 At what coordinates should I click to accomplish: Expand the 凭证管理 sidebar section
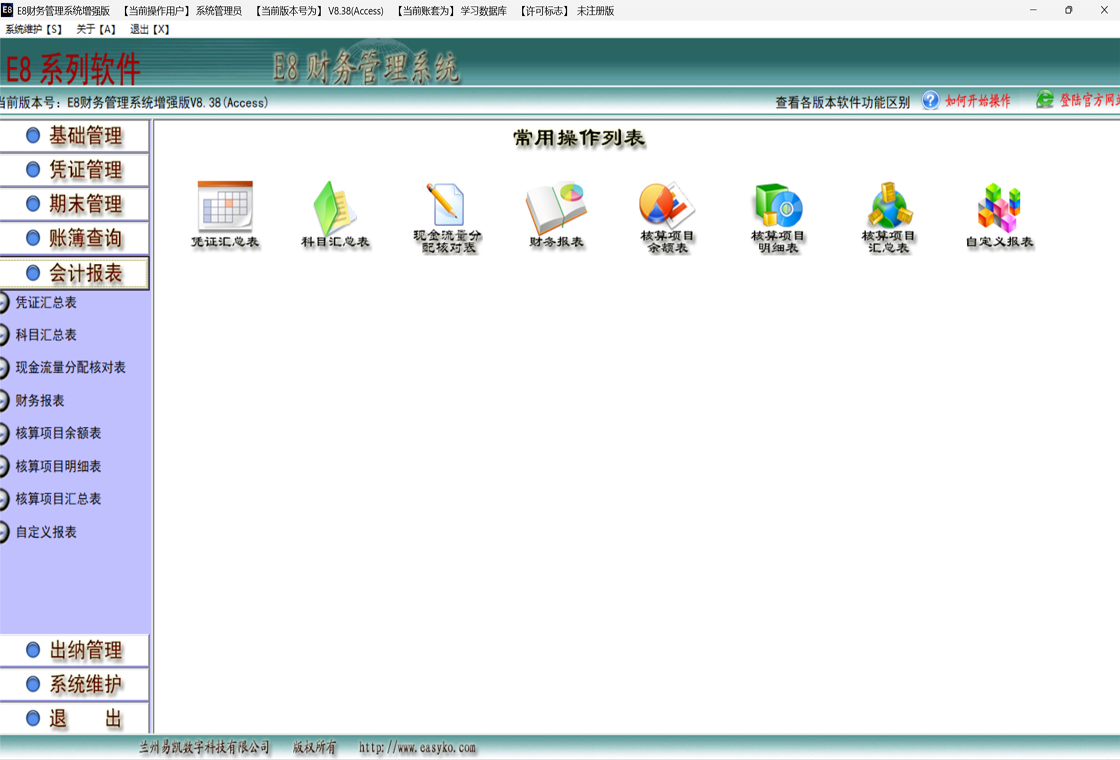[75, 170]
